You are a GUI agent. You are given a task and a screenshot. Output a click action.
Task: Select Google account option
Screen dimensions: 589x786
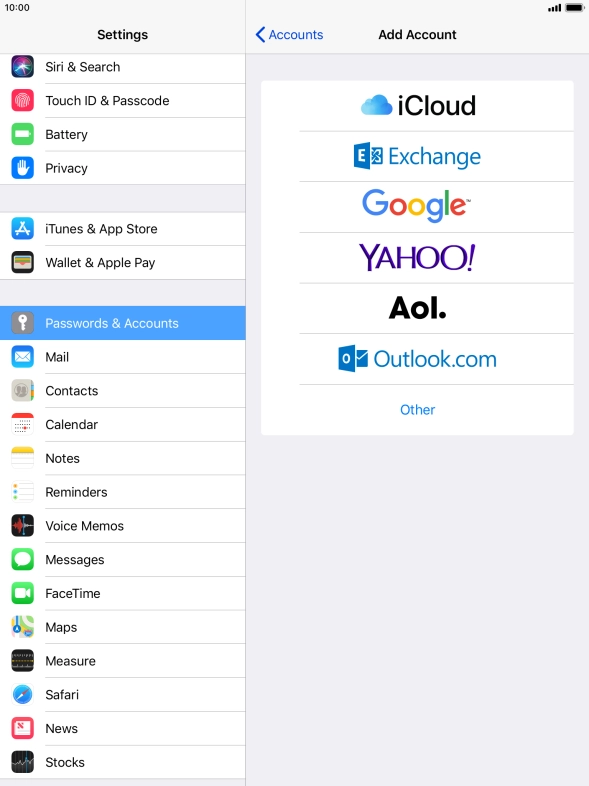point(417,207)
